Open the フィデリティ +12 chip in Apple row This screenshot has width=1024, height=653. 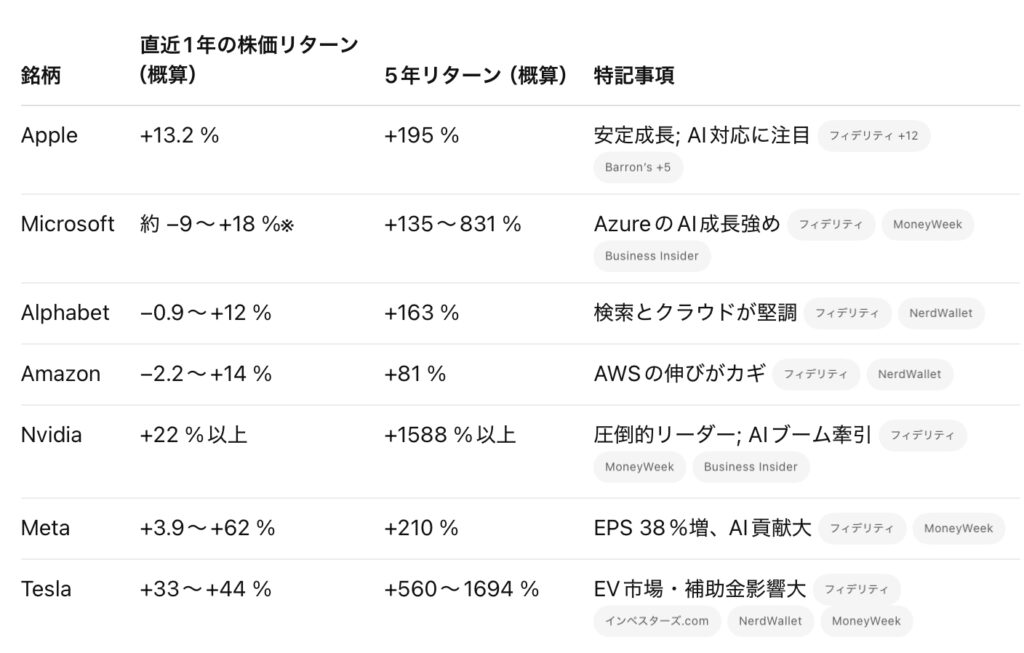pos(873,136)
